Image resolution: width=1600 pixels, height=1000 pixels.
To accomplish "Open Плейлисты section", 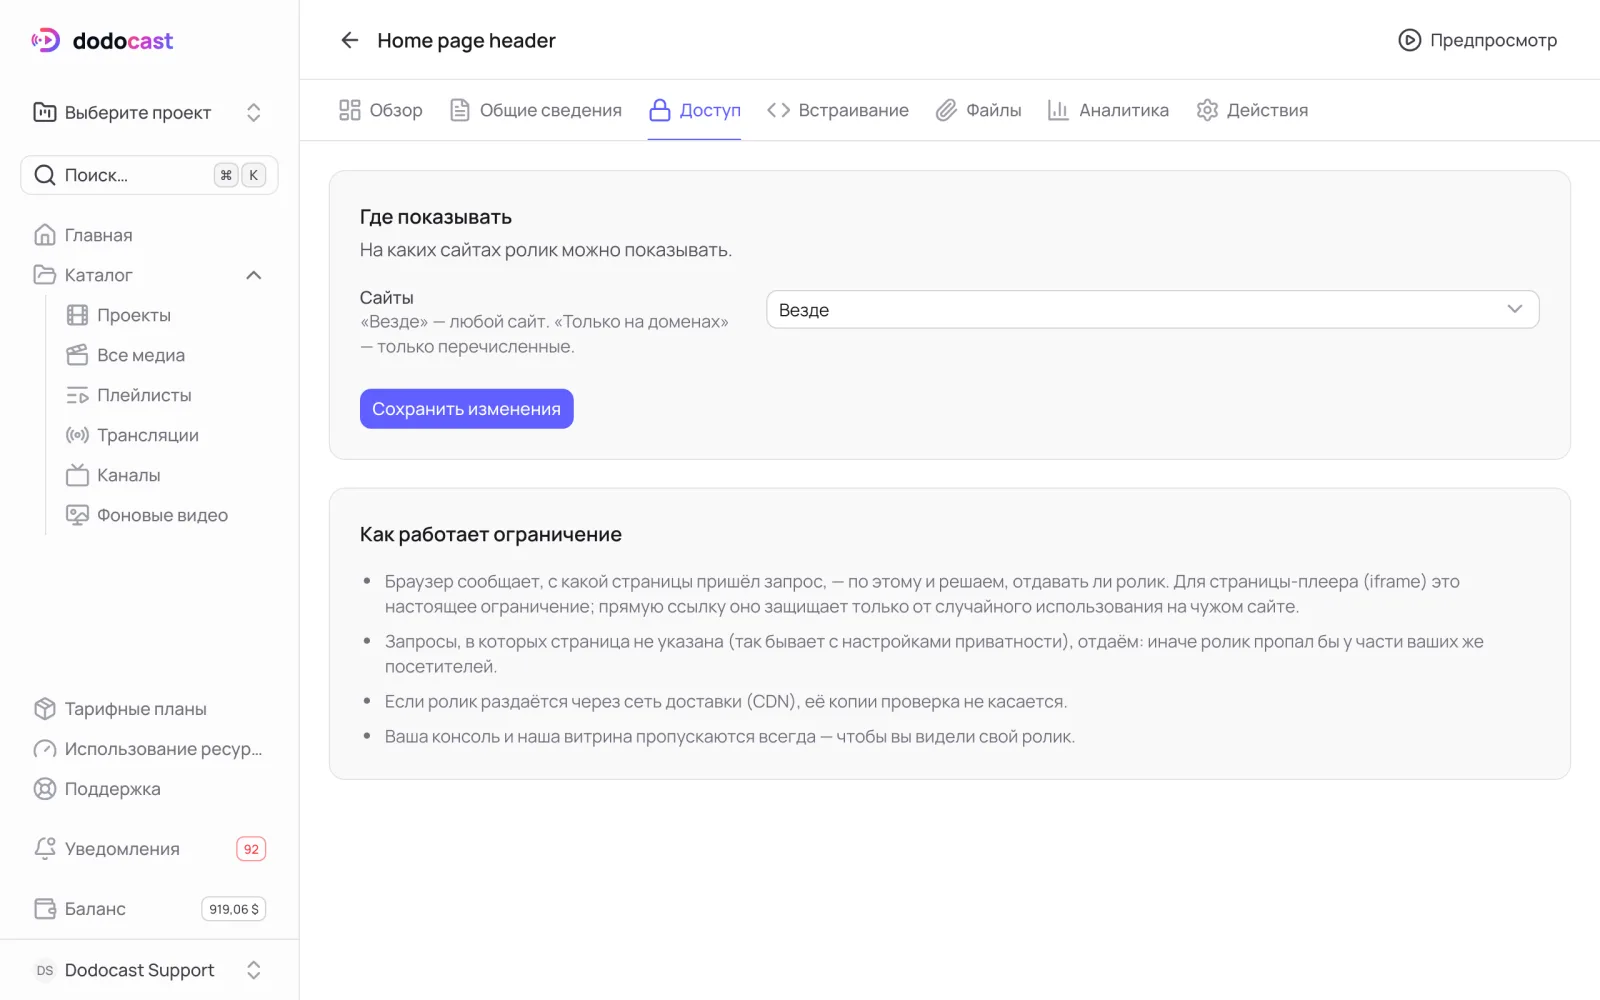I will [x=165, y=395].
